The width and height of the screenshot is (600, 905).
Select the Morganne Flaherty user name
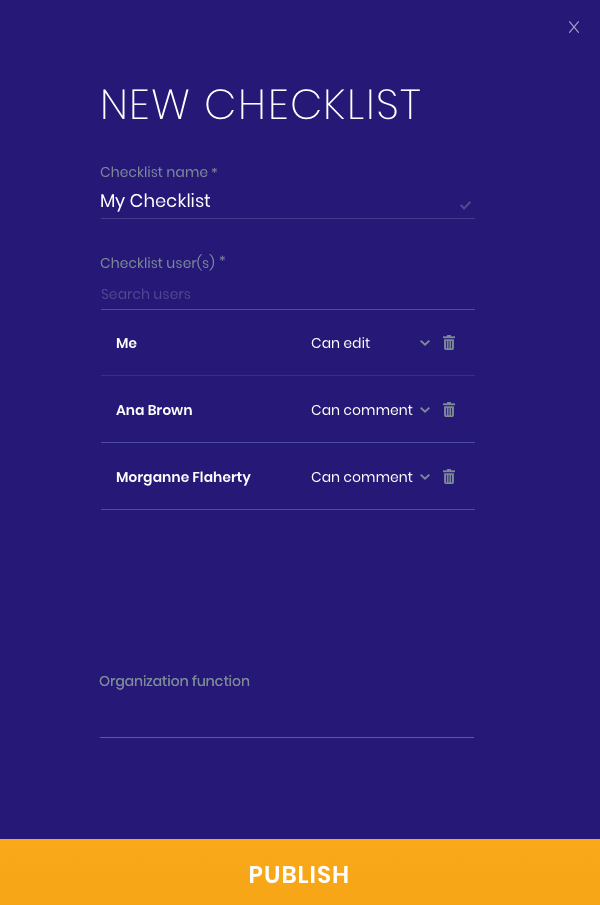tap(183, 477)
